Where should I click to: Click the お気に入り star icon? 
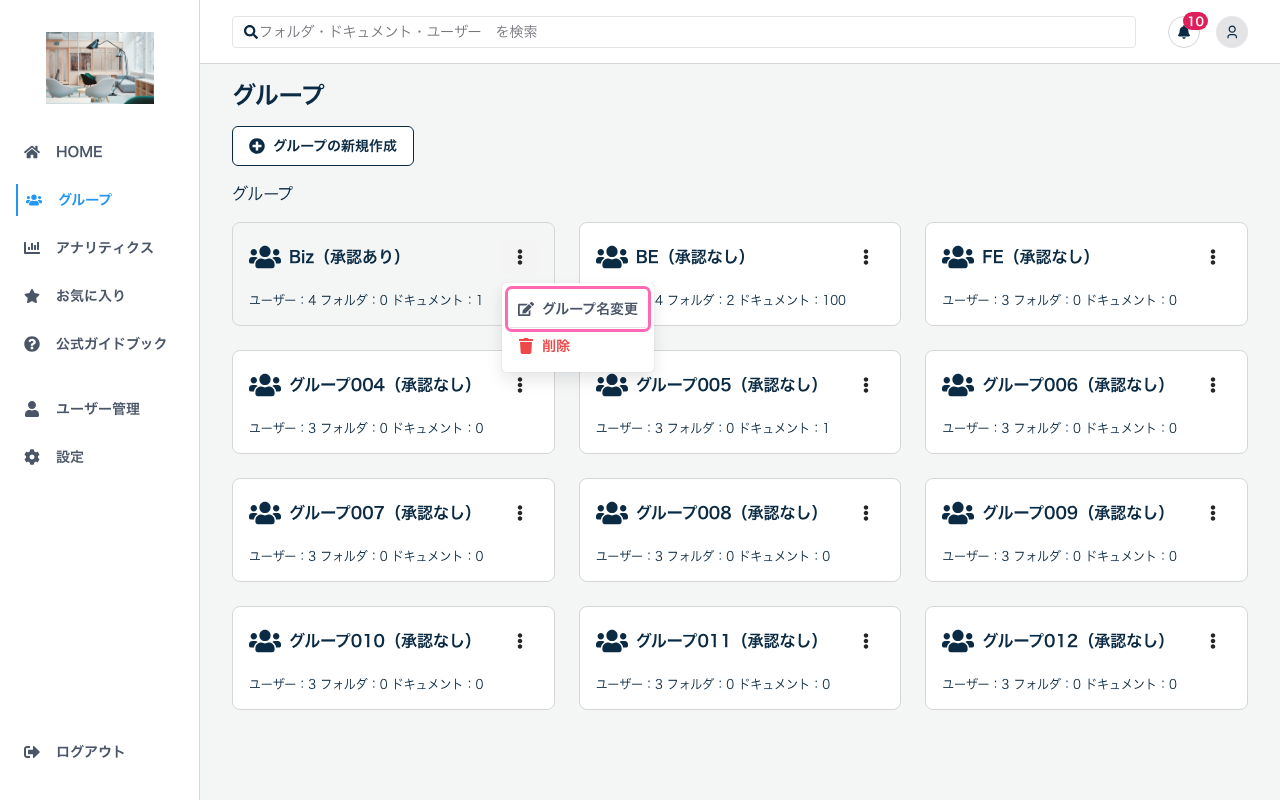point(32,296)
